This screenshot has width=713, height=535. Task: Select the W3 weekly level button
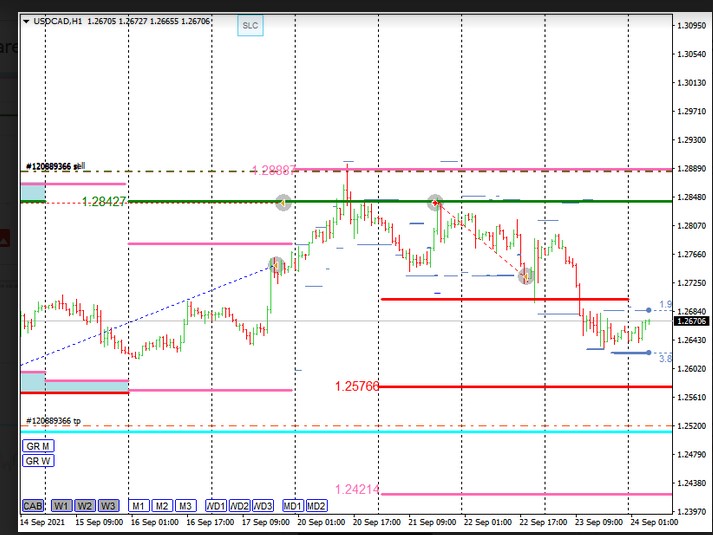109,505
